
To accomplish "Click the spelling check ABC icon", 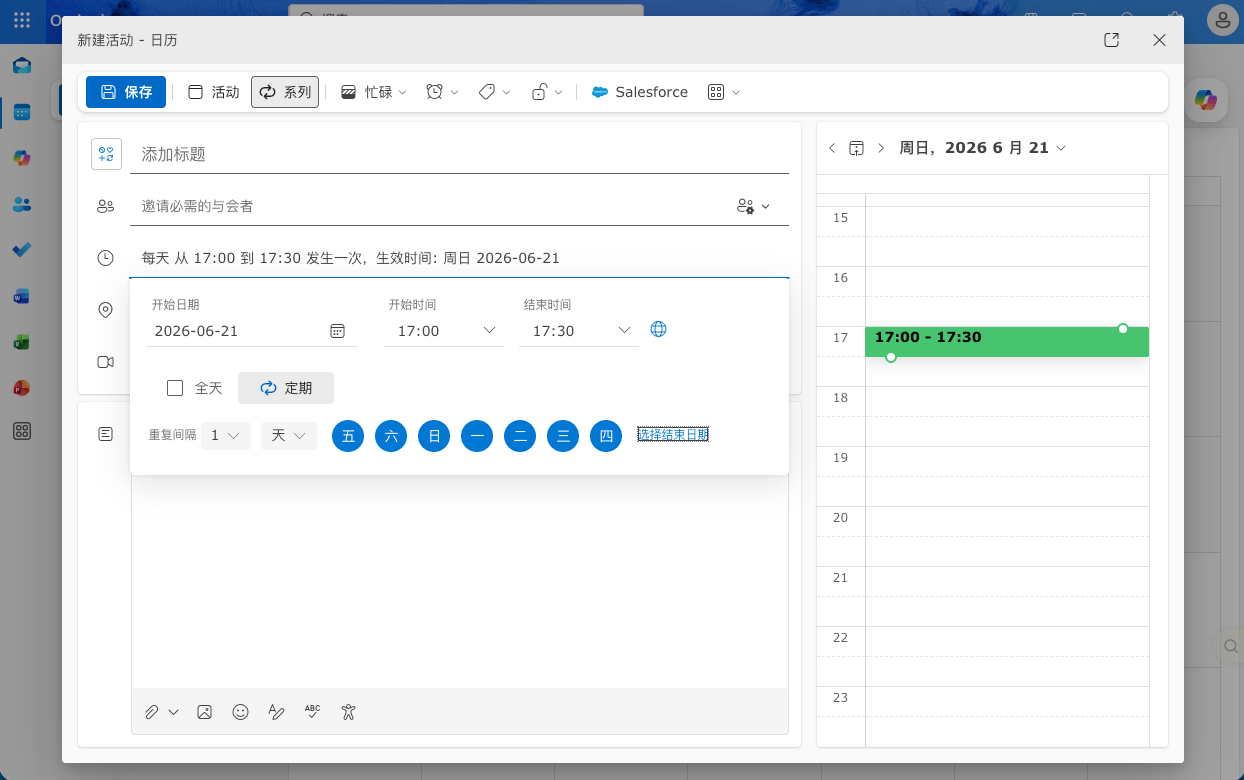I will click(312, 712).
